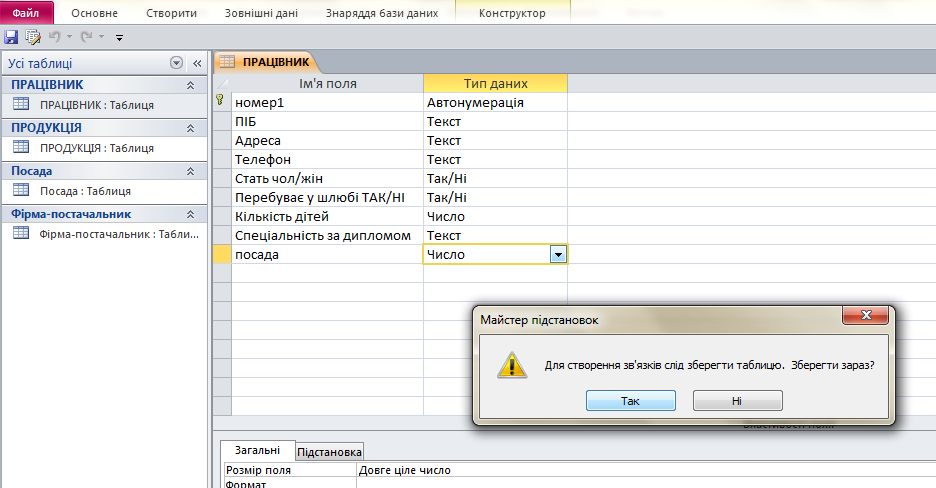Screen dimensions: 936x488
Task: Open the Усі таблиці navigation pane menu
Action: tap(176, 63)
